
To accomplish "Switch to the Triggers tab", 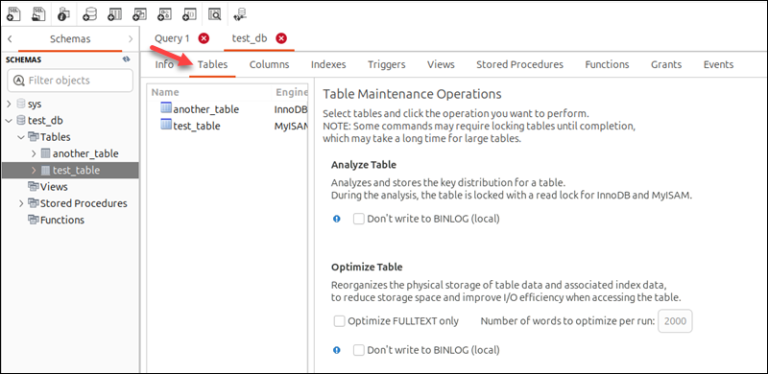I will tap(386, 65).
